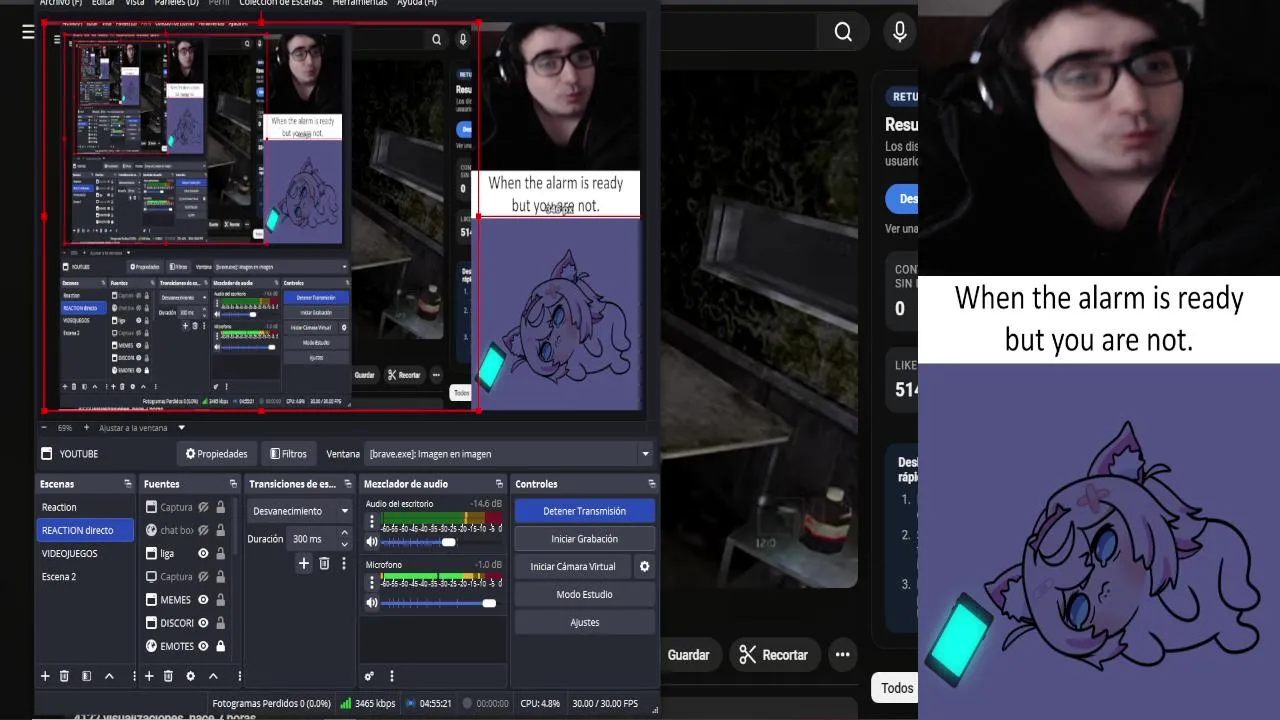1280x720 pixels.
Task: Move selected source up
Action: [x=213, y=676]
